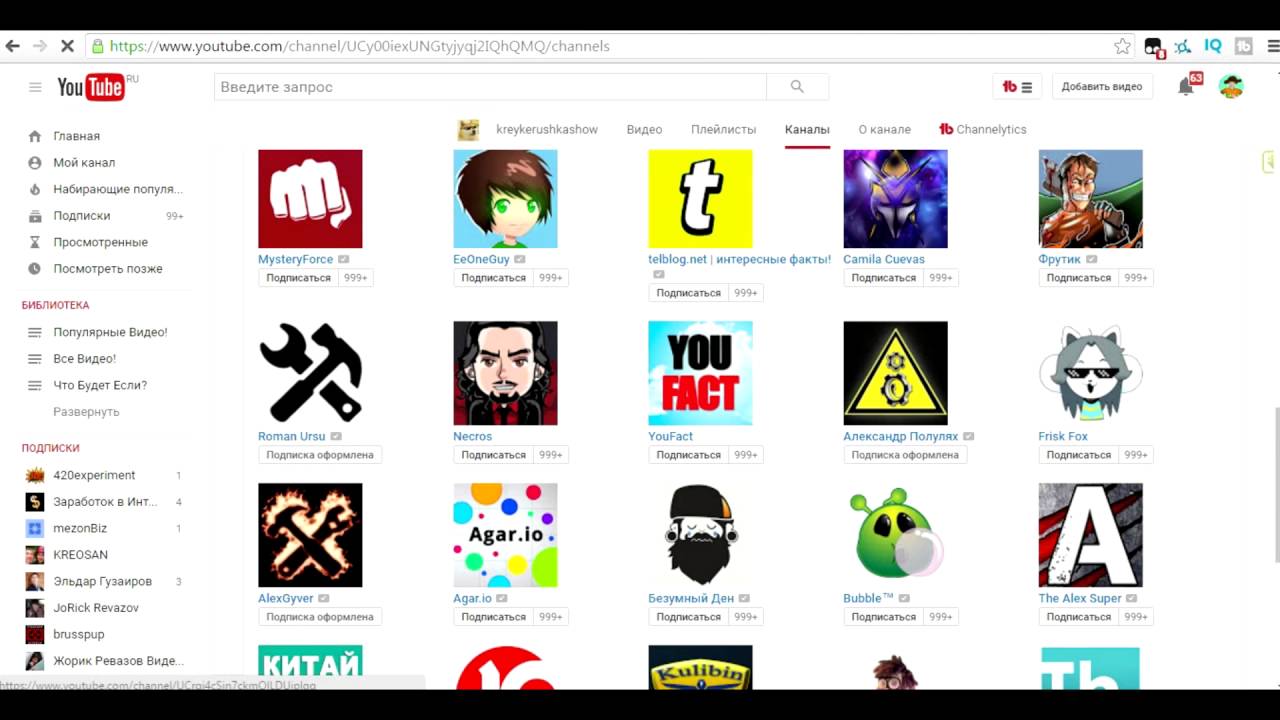Open the notifications bell
This screenshot has width=1280, height=720.
[1186, 86]
